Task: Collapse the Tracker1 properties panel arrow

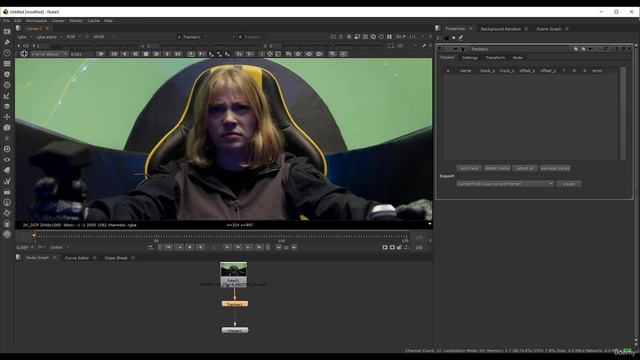Action: click(x=440, y=49)
